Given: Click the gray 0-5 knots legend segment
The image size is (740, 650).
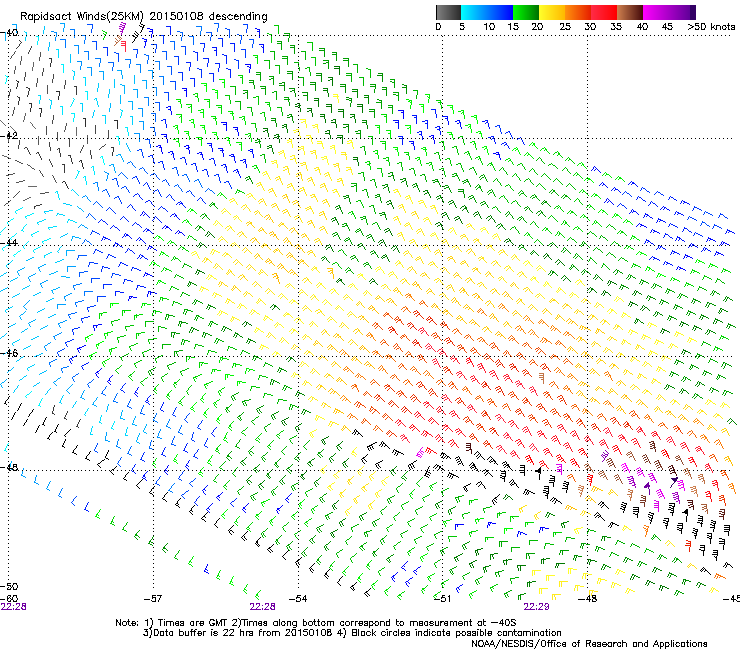Looking at the screenshot, I should click(448, 12).
